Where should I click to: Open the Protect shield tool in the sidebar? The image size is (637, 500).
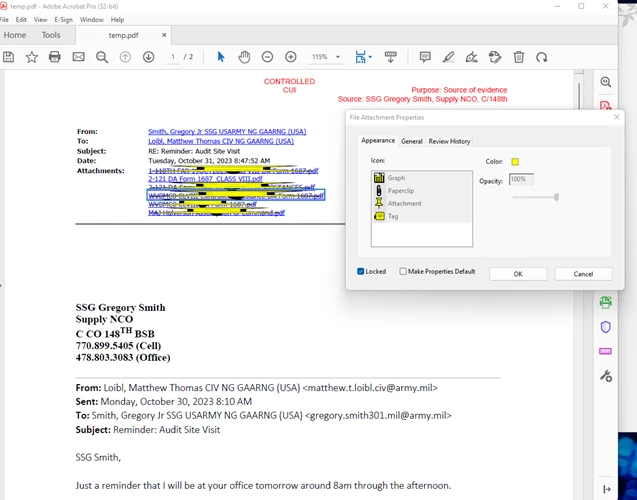(x=606, y=327)
